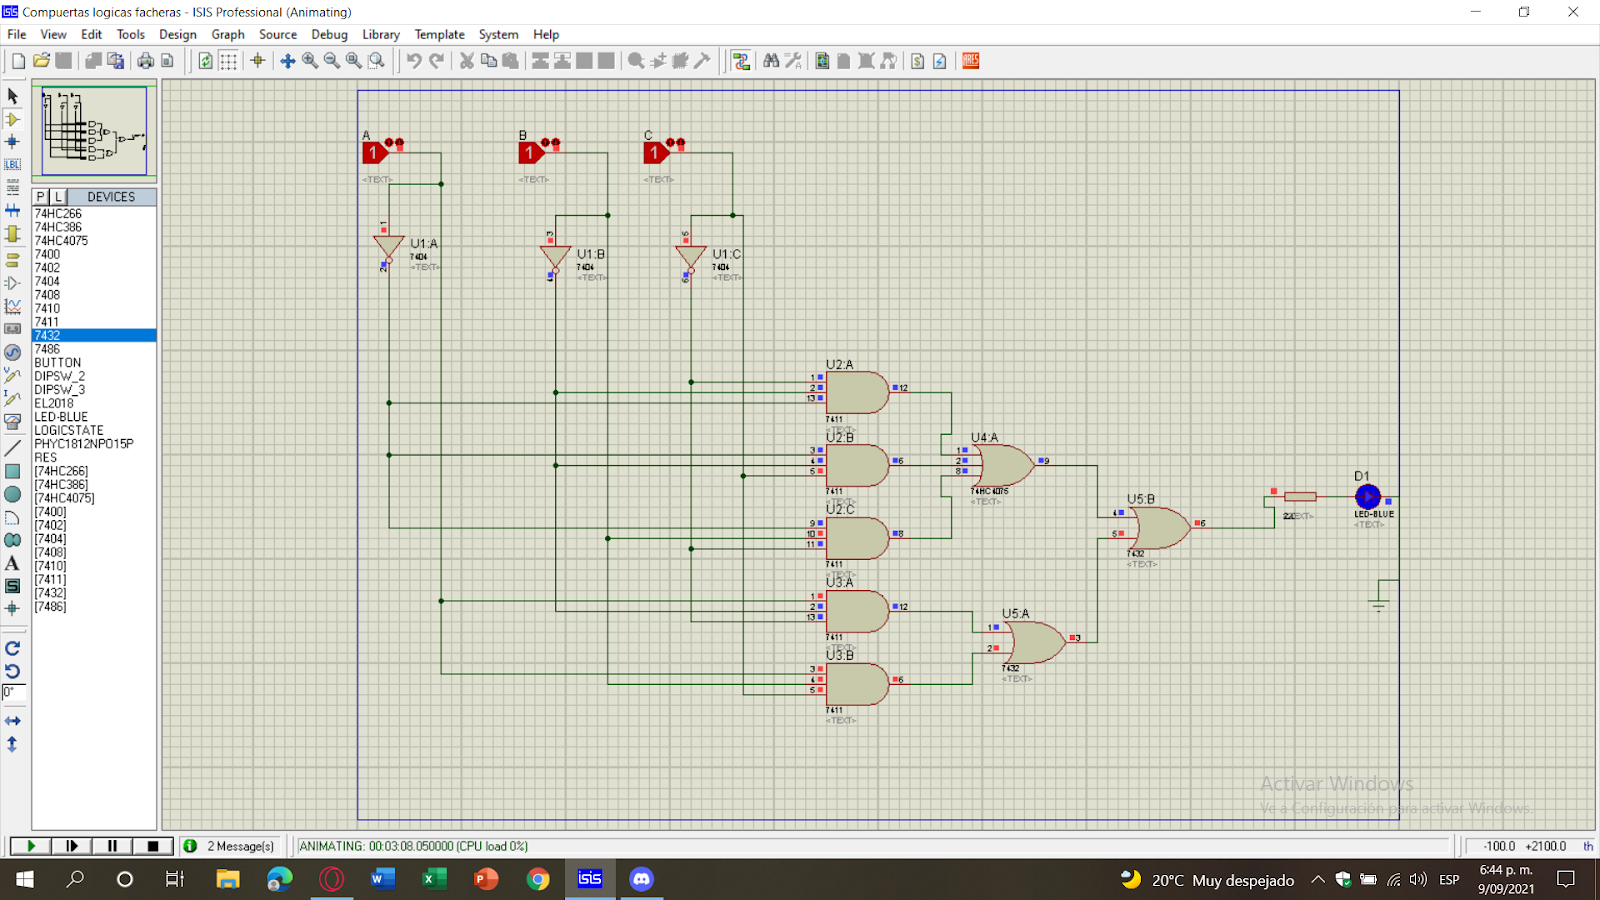The width and height of the screenshot is (1600, 900).
Task: Stop the simulation
Action: (x=153, y=846)
